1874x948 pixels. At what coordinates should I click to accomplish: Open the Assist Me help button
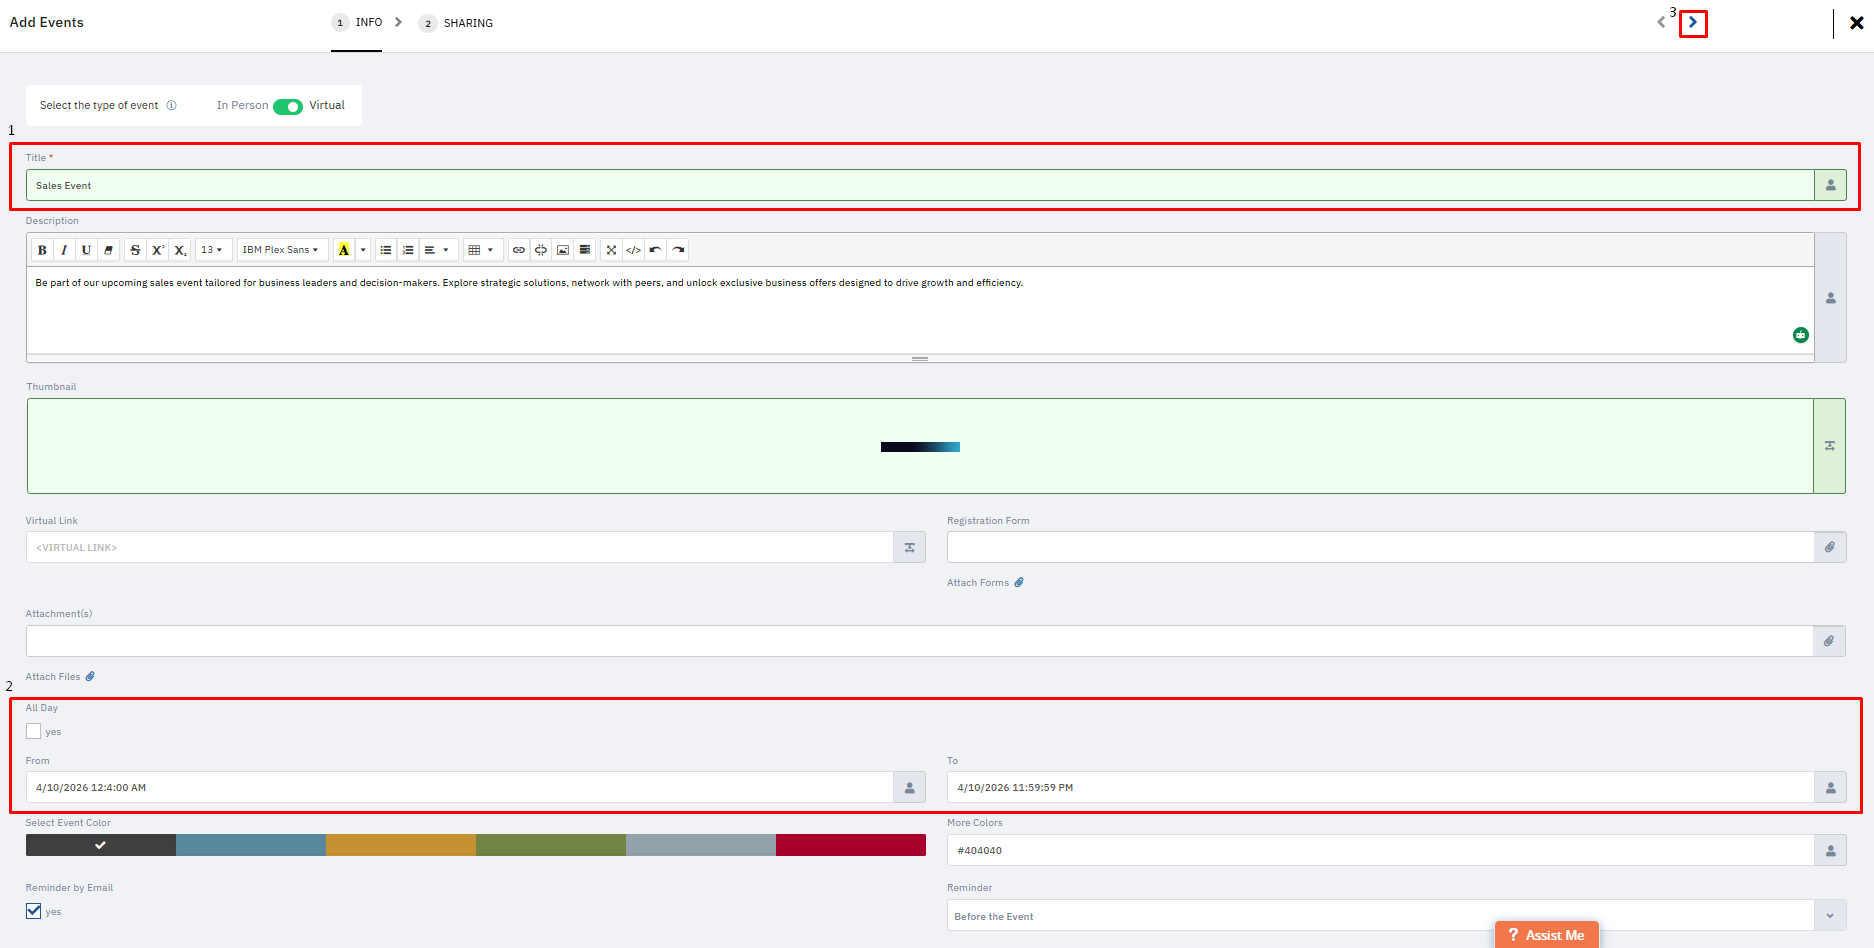coord(1547,935)
